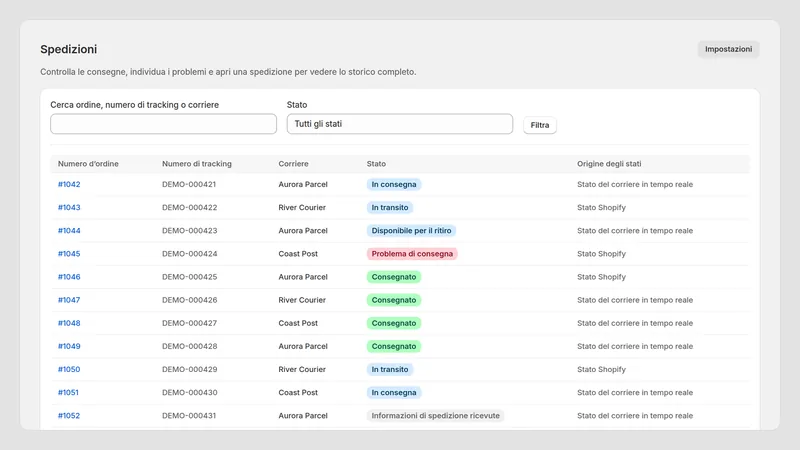Click the In transito badge for order #1050
800x450 pixels.
390,369
